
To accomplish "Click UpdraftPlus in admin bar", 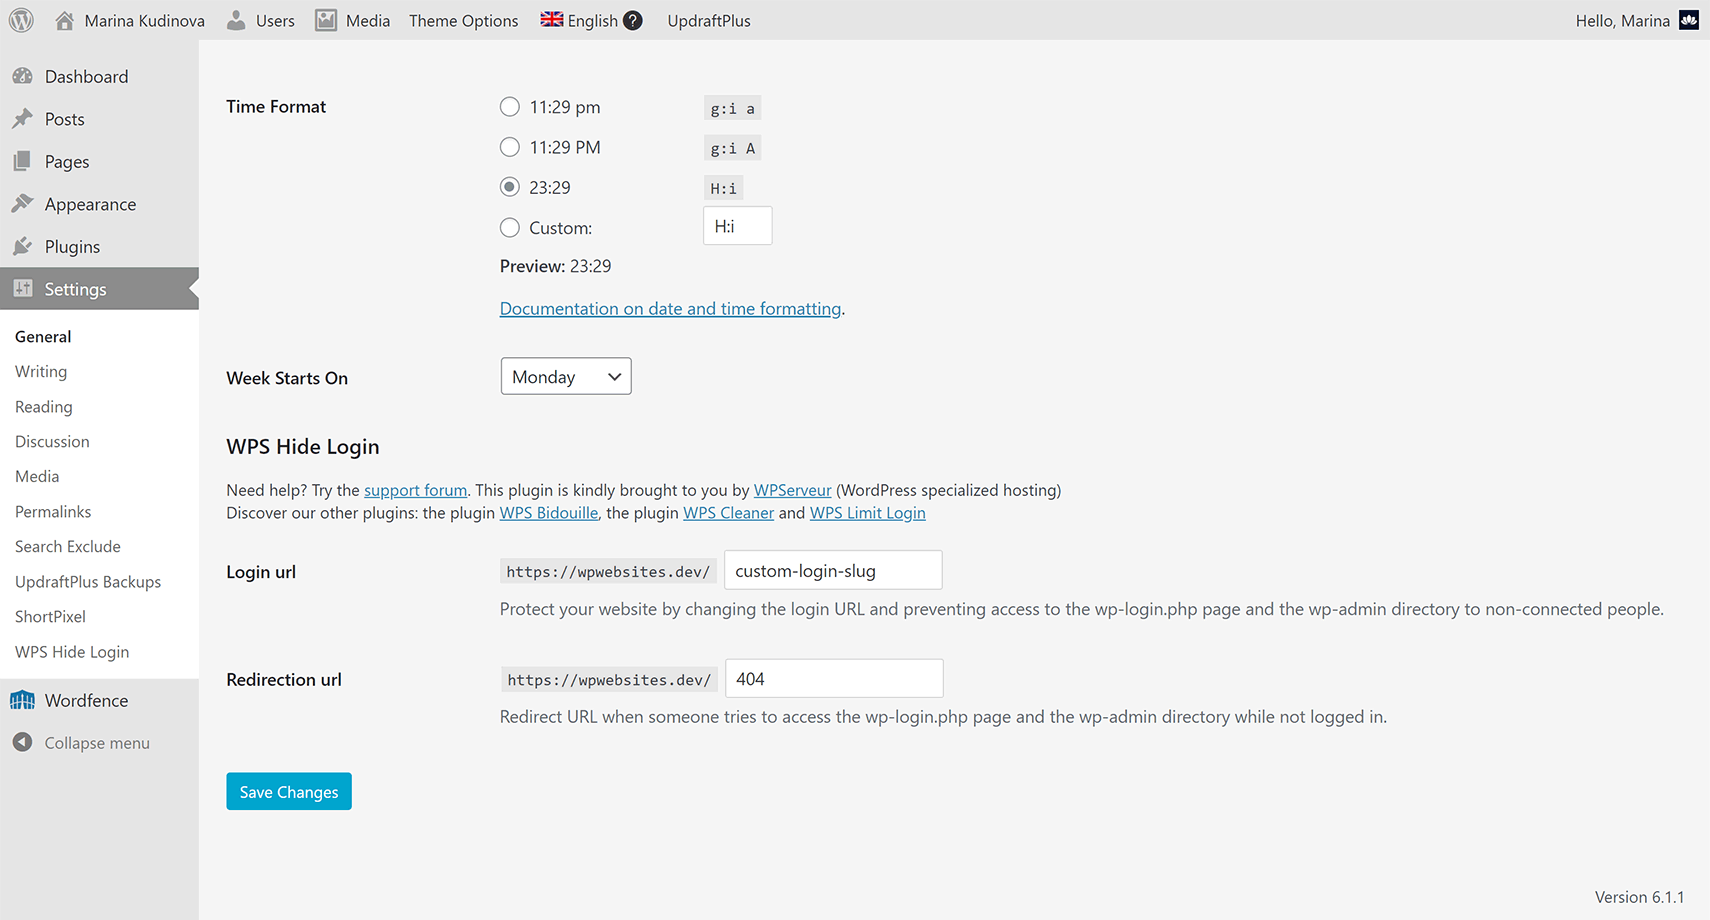I will pyautogui.click(x=709, y=20).
